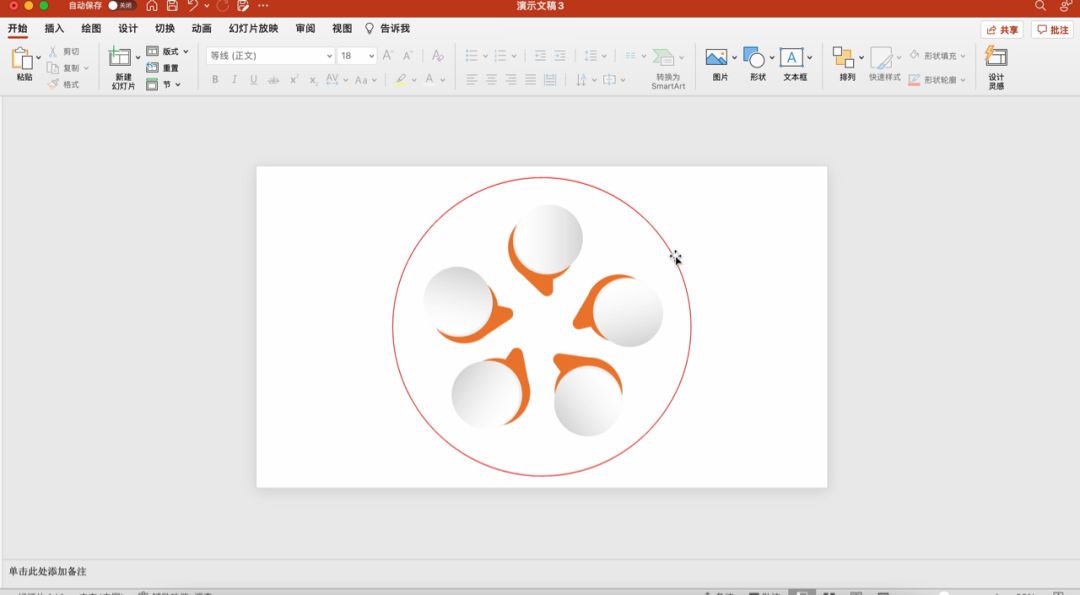Click the 共享 share button
Image resolution: width=1080 pixels, height=595 pixels.
(1002, 30)
